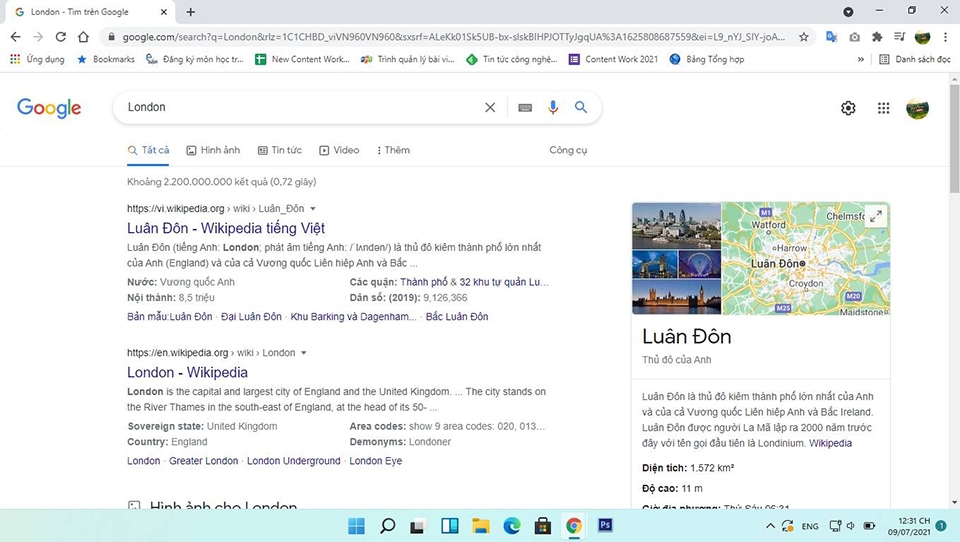
Task: Switch the ENG input language indicator
Action: (x=810, y=526)
